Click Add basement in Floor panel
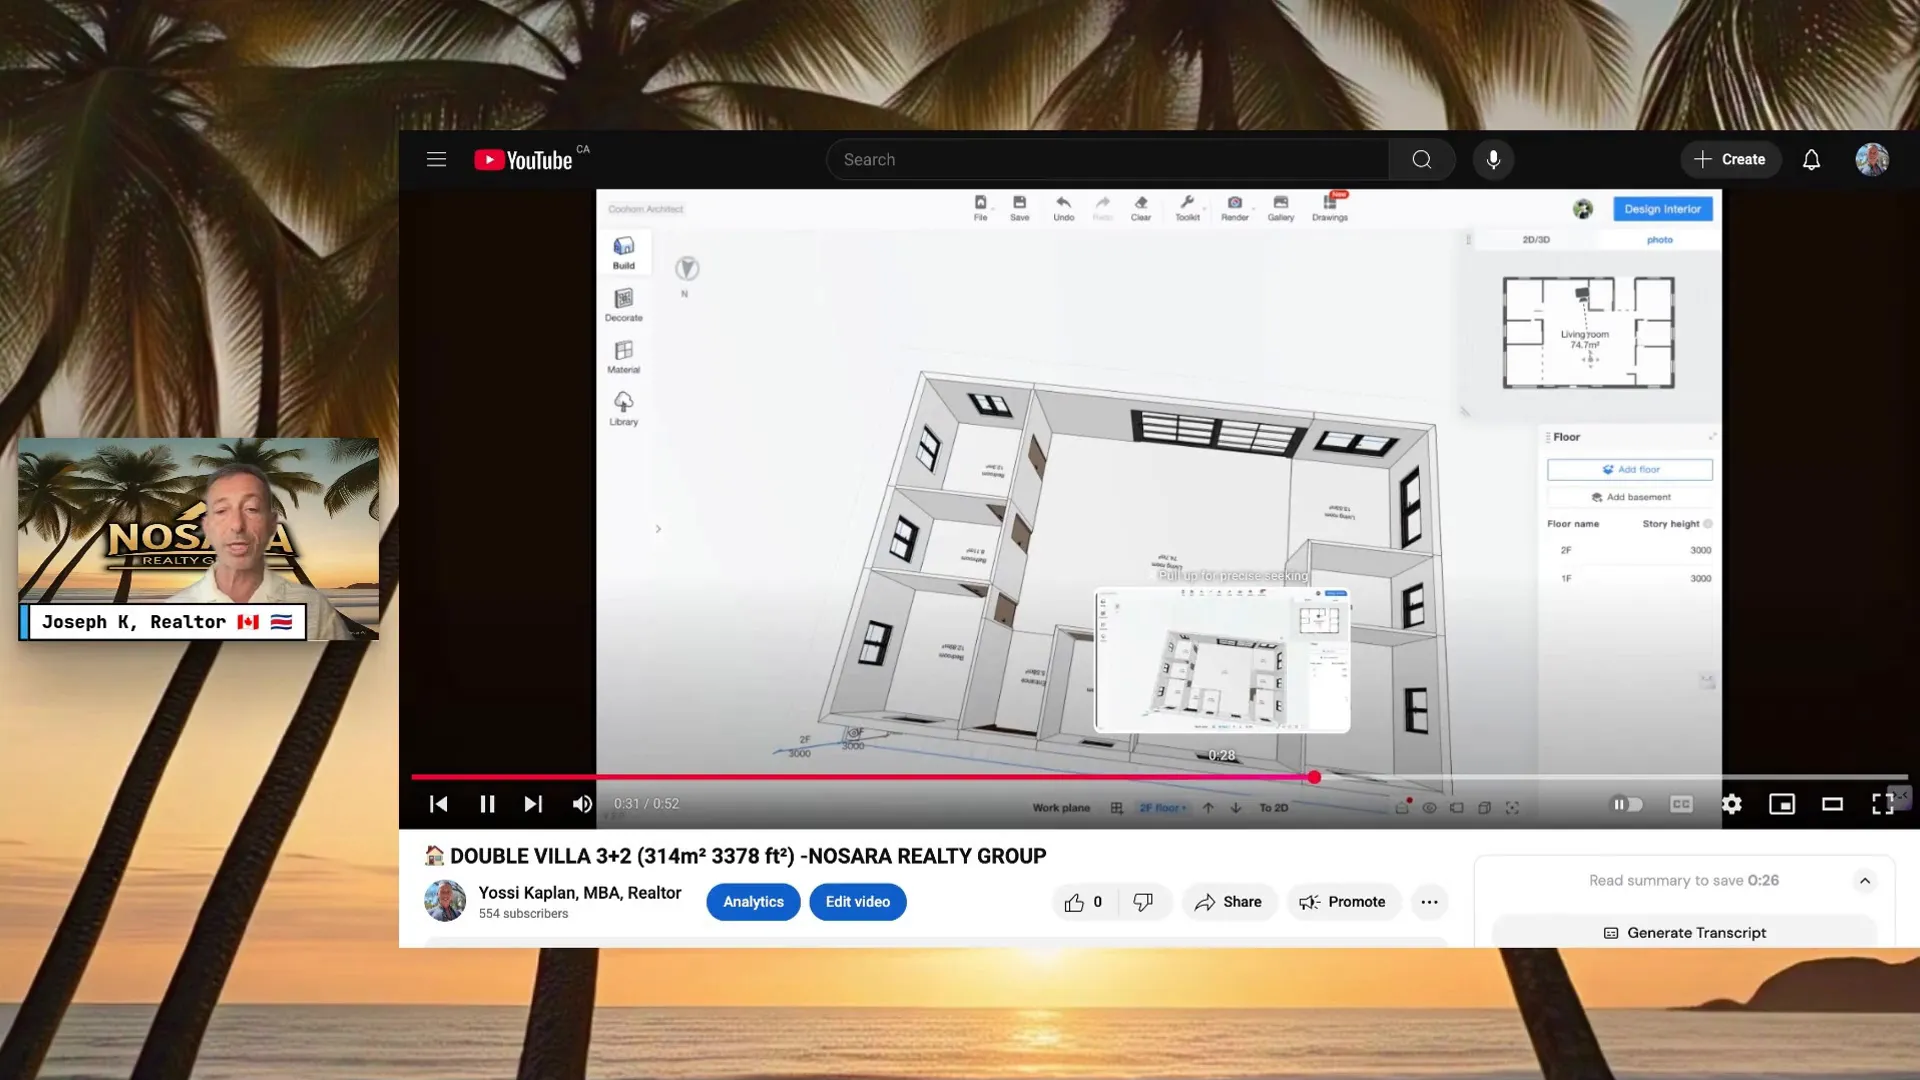The height and width of the screenshot is (1080, 1920). tap(1630, 497)
